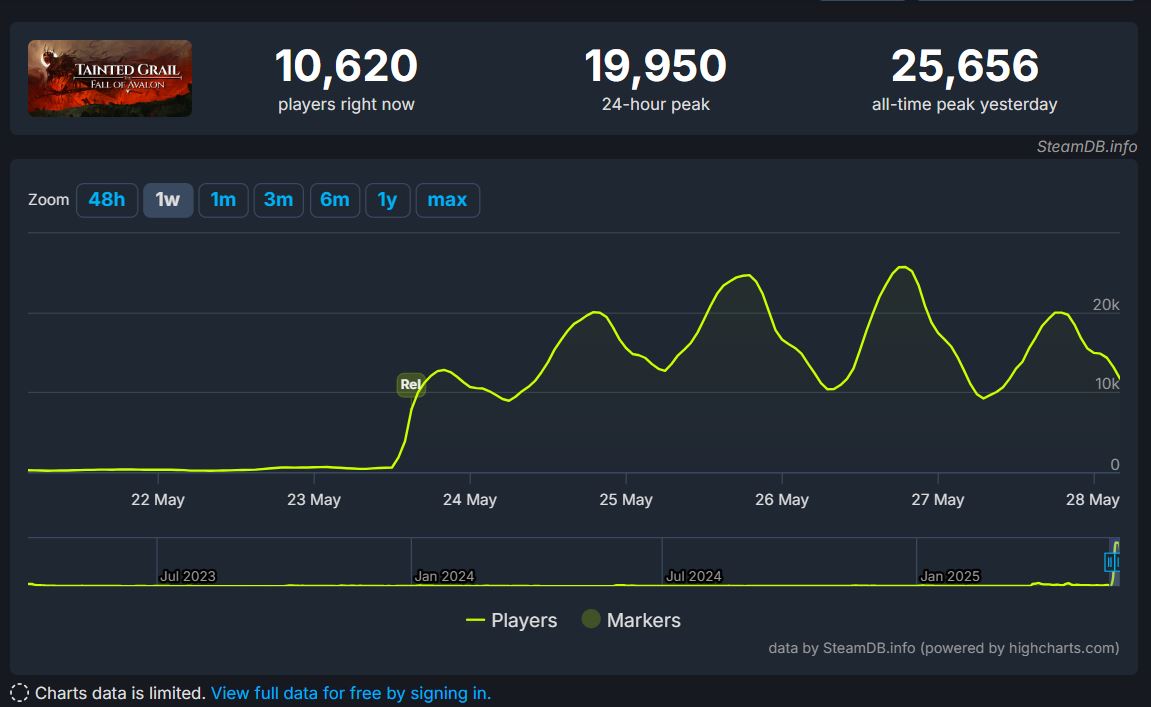Click the Jan 2024 navigator label
Screen dimensions: 1151x707
[x=444, y=576]
